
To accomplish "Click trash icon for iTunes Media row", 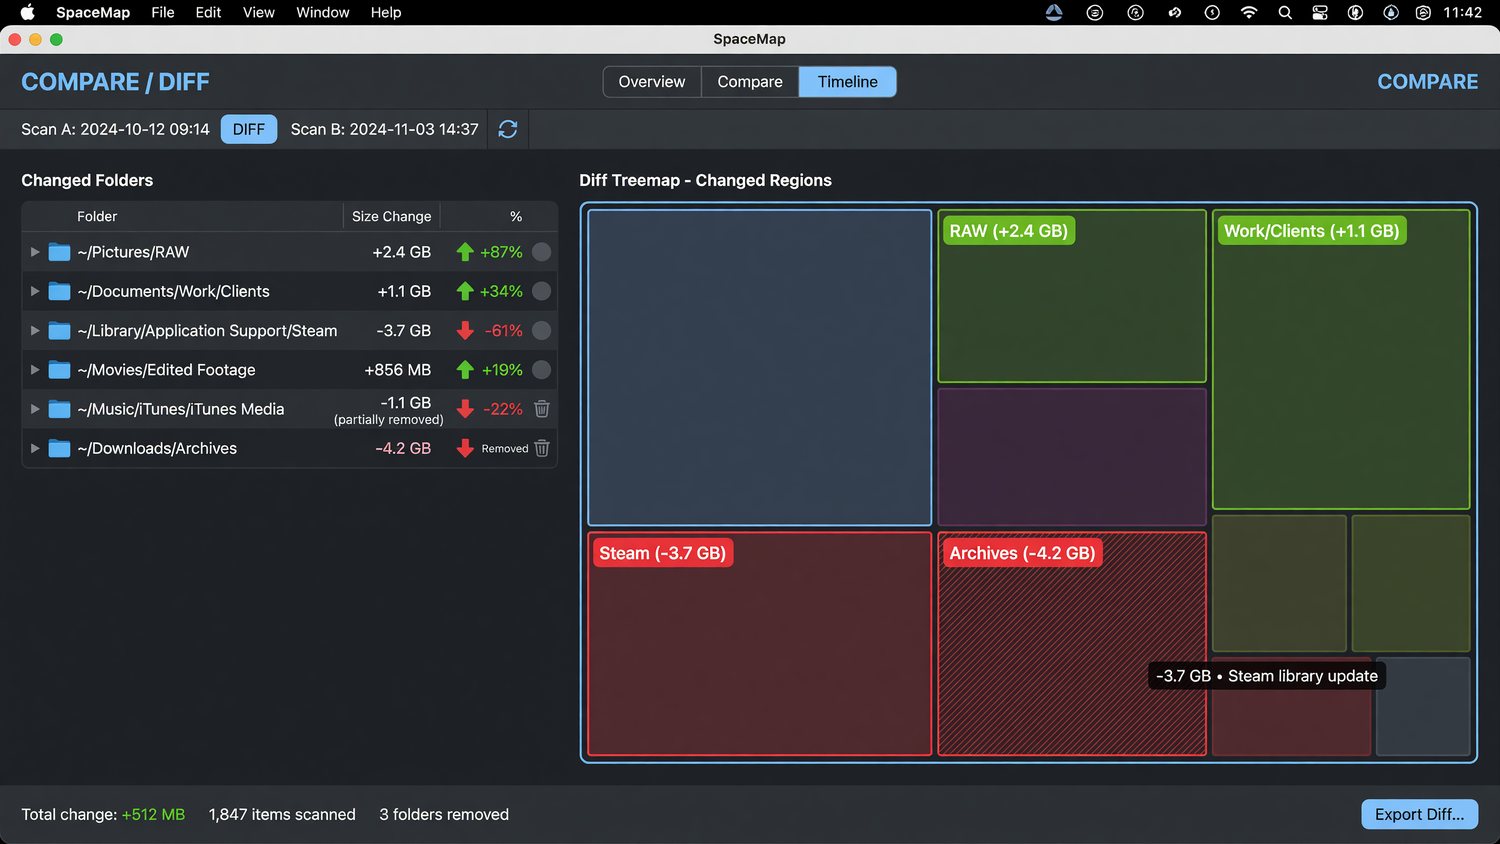I will [x=542, y=409].
